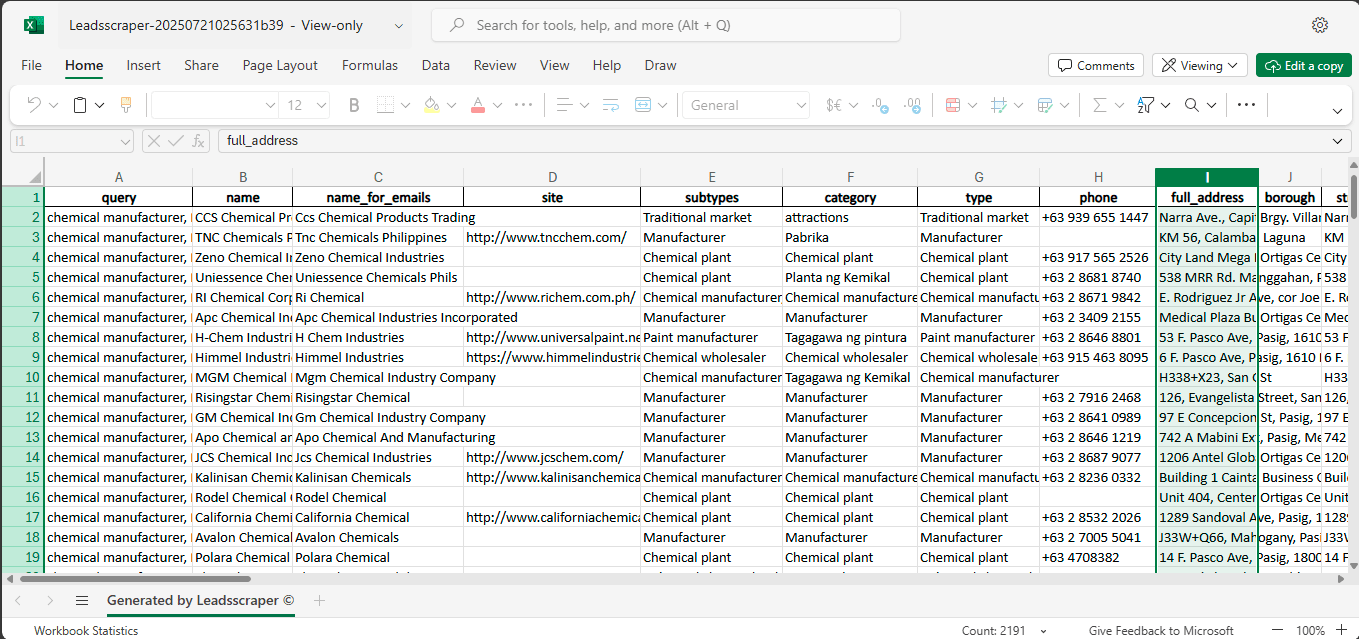
Task: Click Give Feedback to Microsoft
Action: pos(1162,631)
